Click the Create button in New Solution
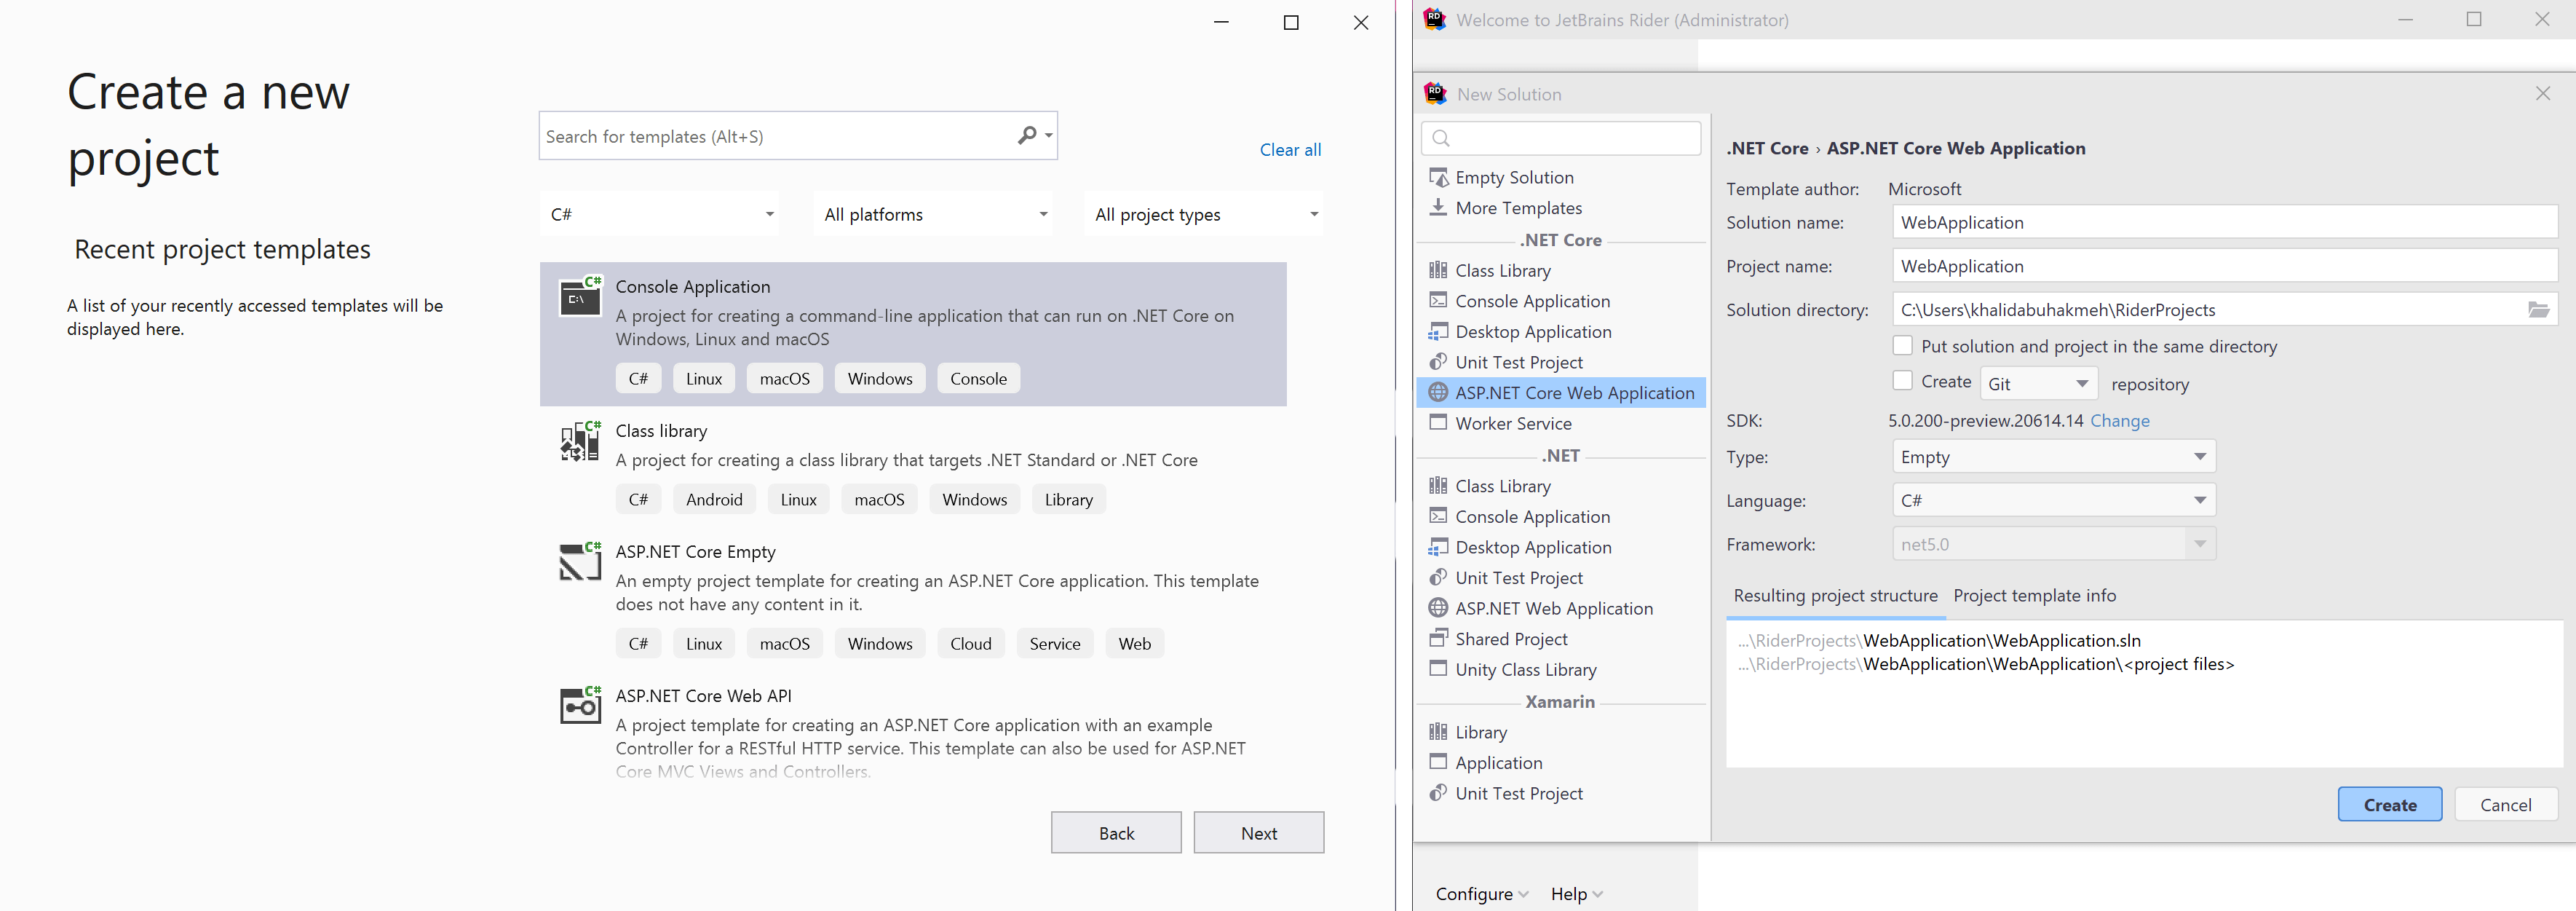The image size is (2576, 911). coord(2388,805)
